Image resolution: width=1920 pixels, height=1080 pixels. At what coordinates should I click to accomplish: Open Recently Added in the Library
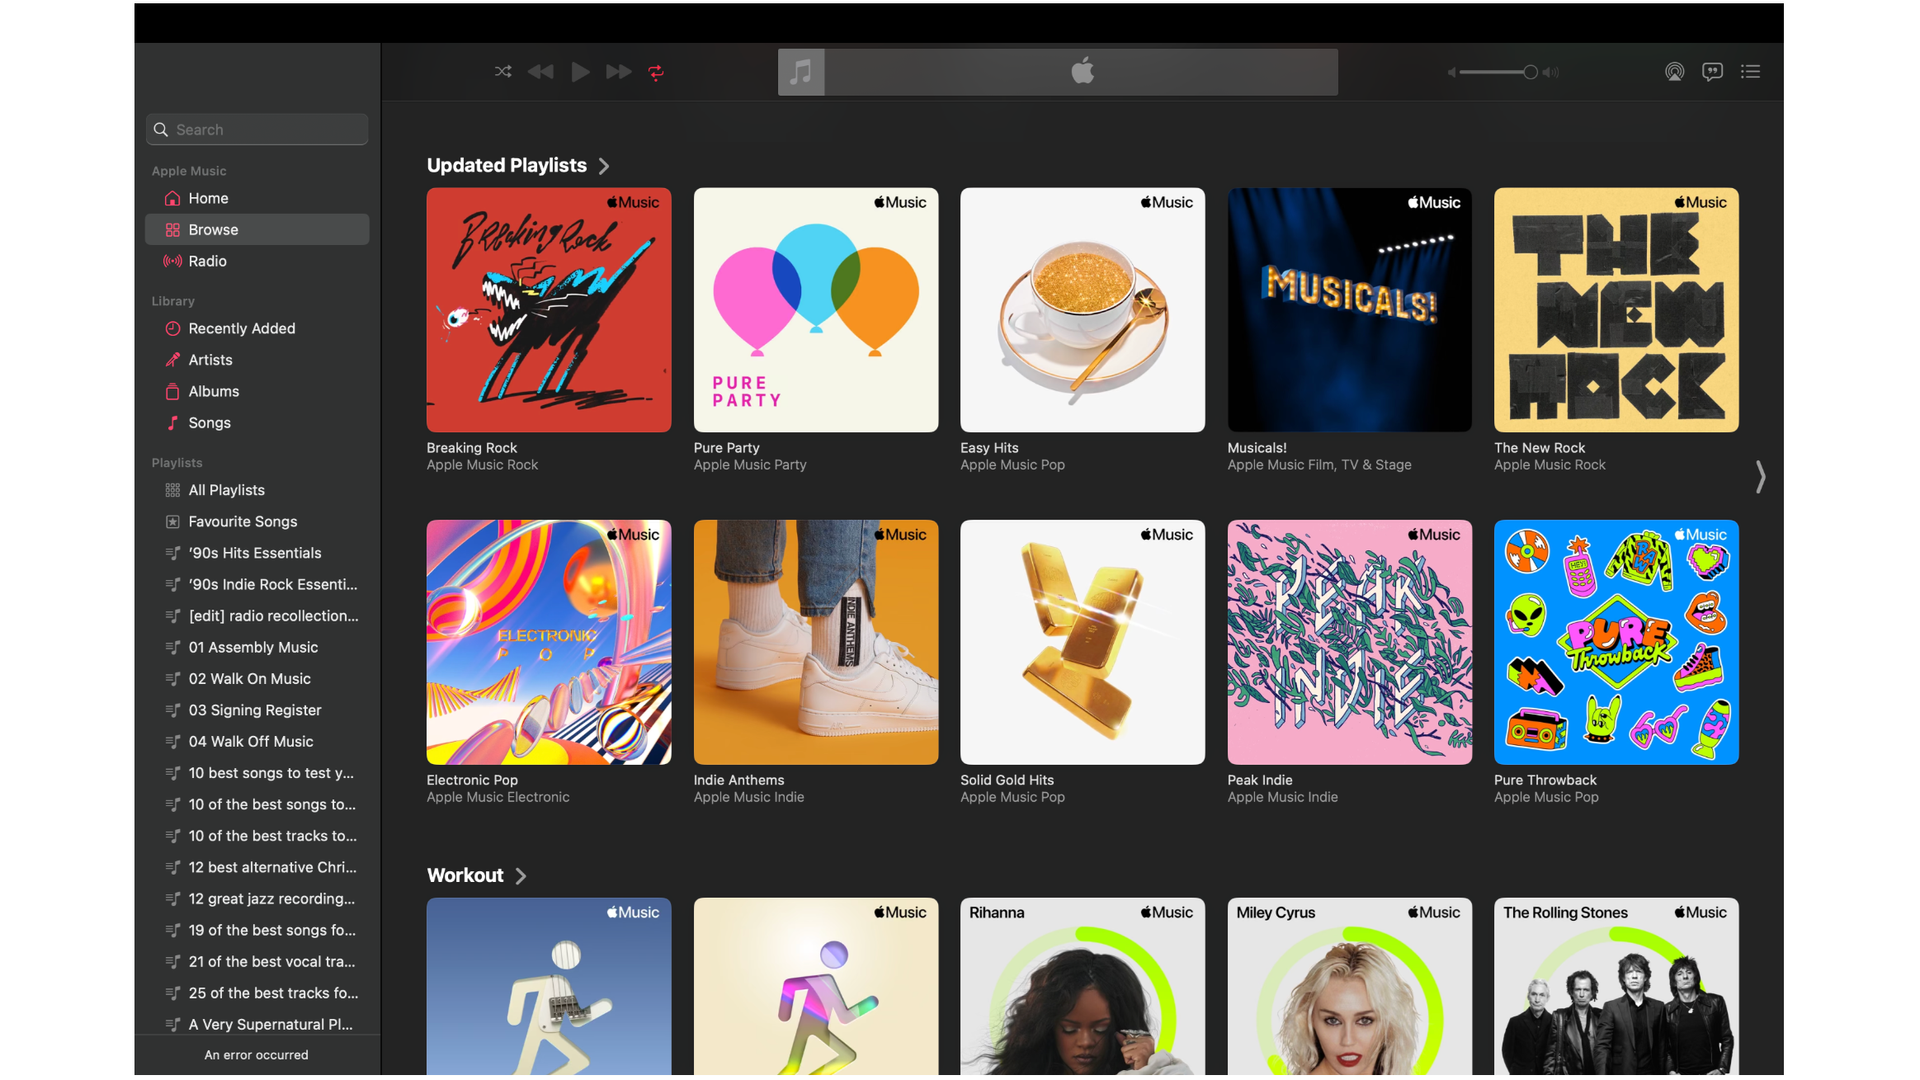[x=241, y=328]
